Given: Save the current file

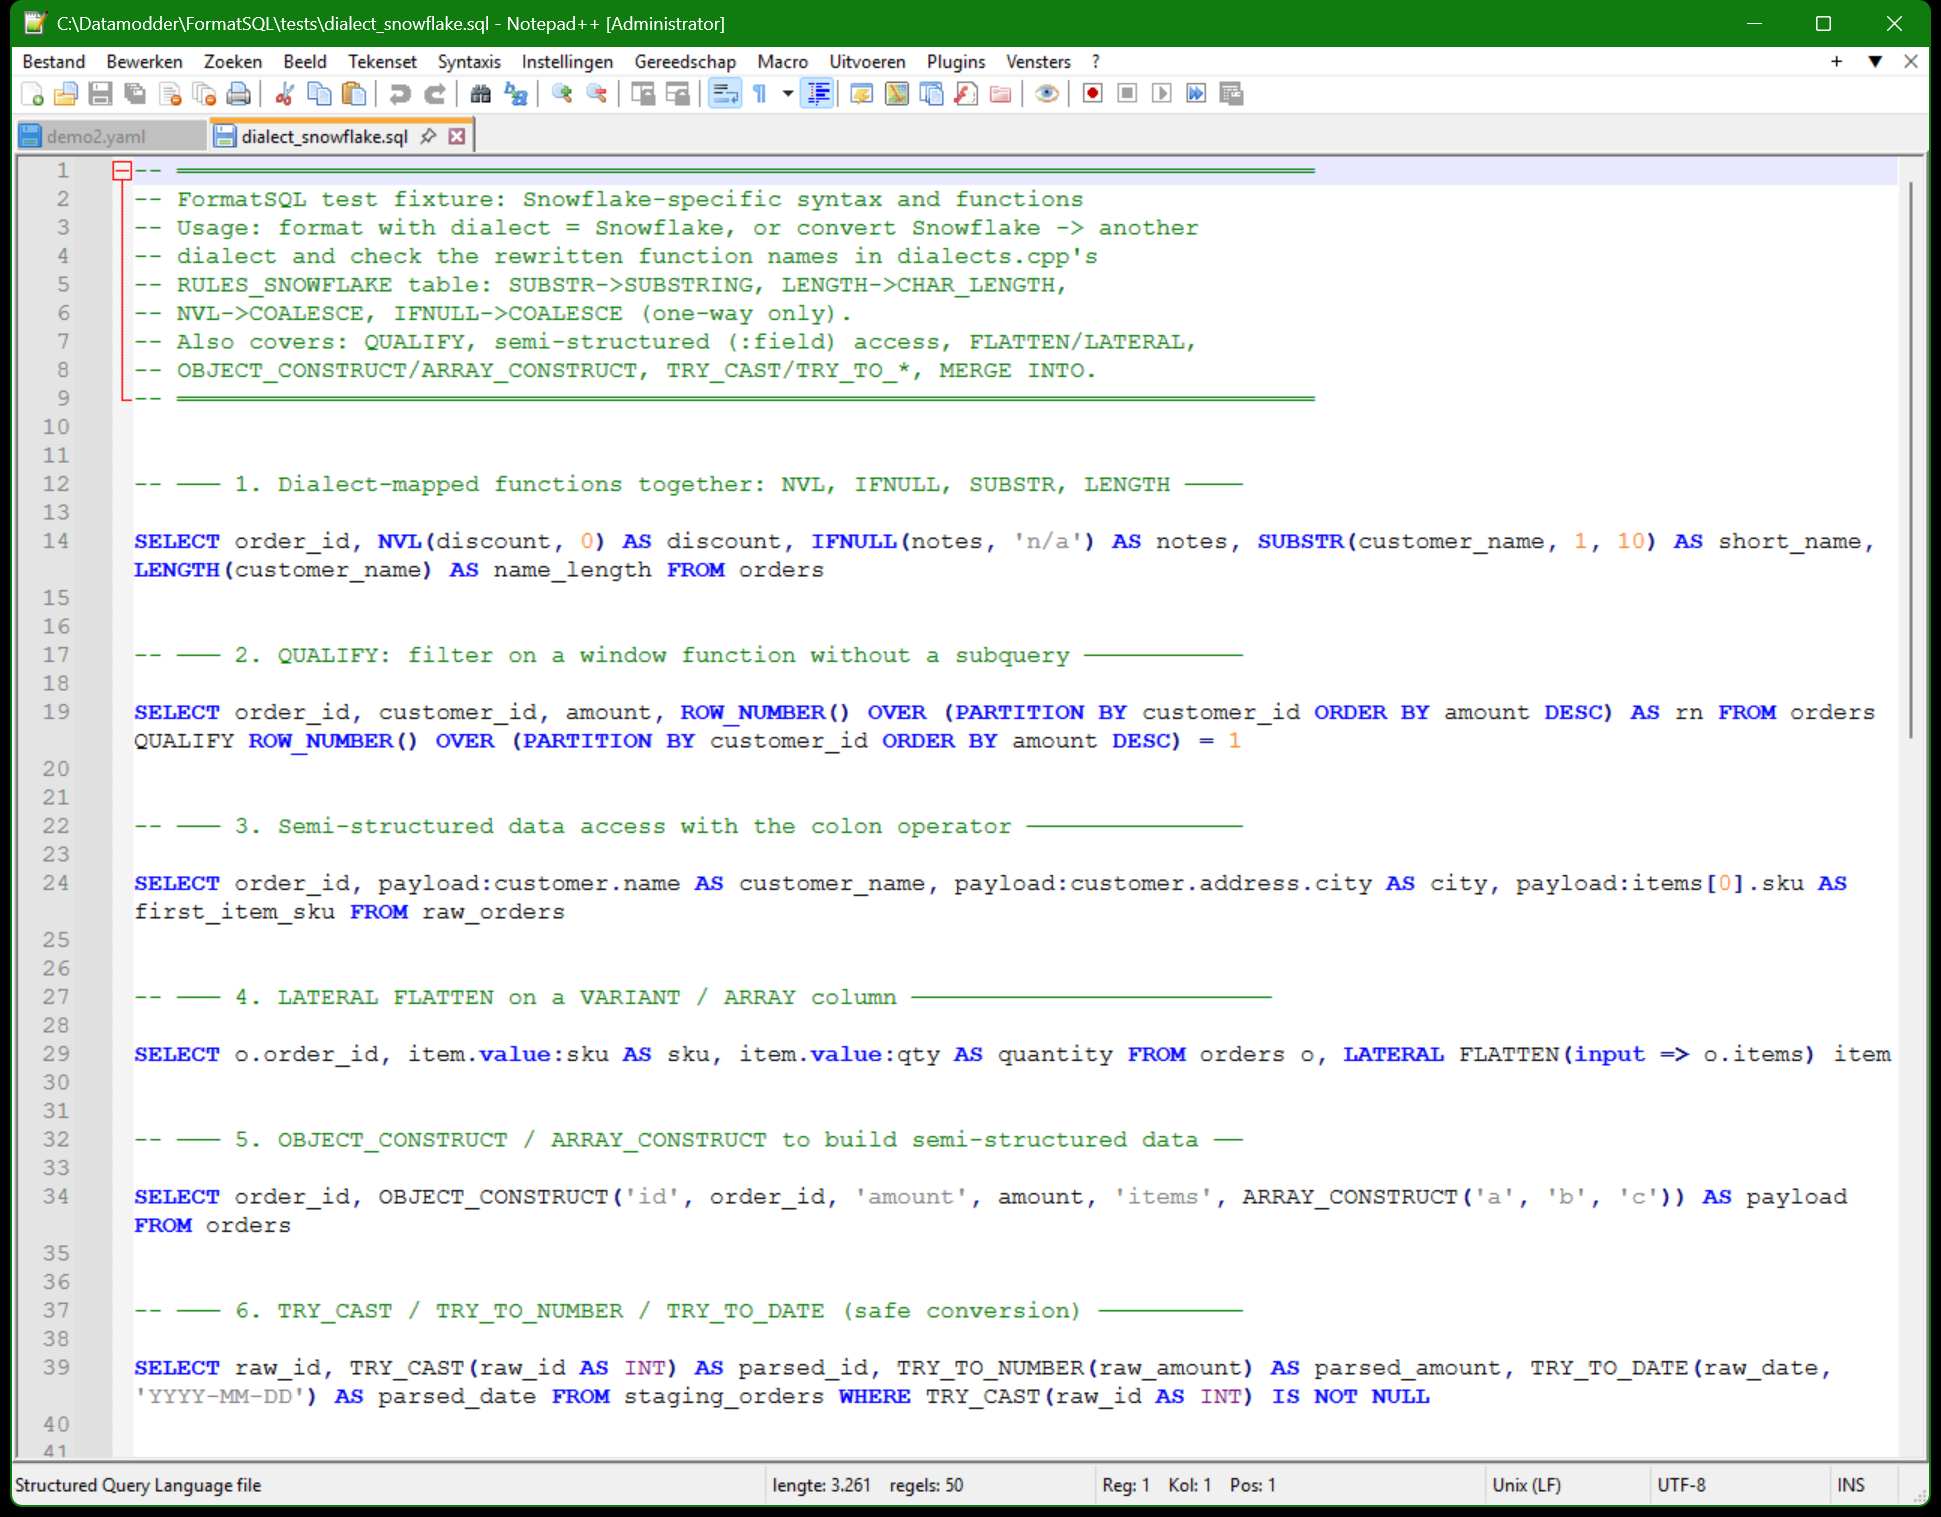Looking at the screenshot, I should (100, 94).
